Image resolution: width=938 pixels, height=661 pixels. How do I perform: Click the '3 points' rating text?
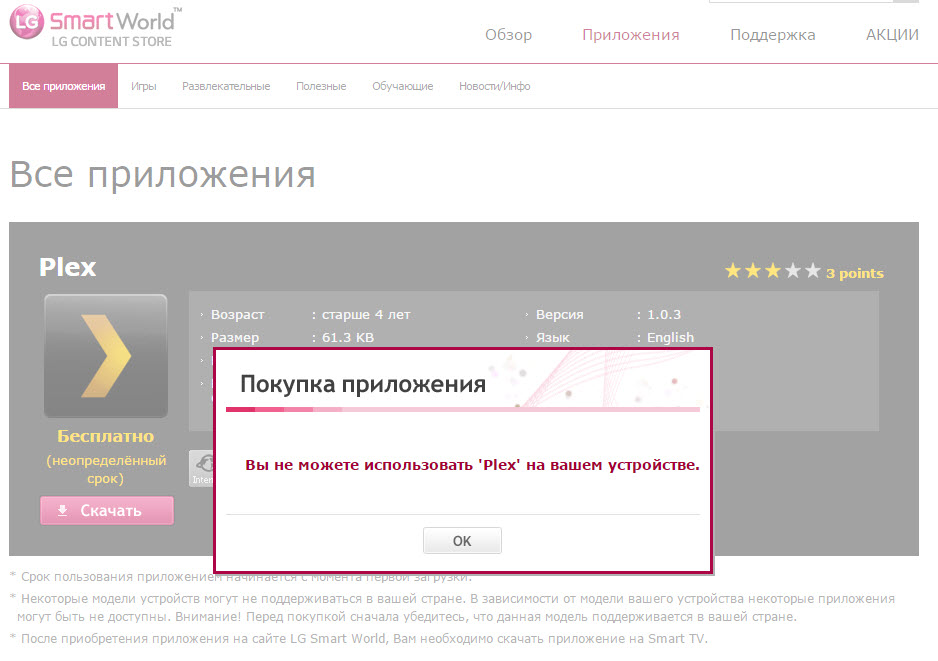(x=855, y=273)
